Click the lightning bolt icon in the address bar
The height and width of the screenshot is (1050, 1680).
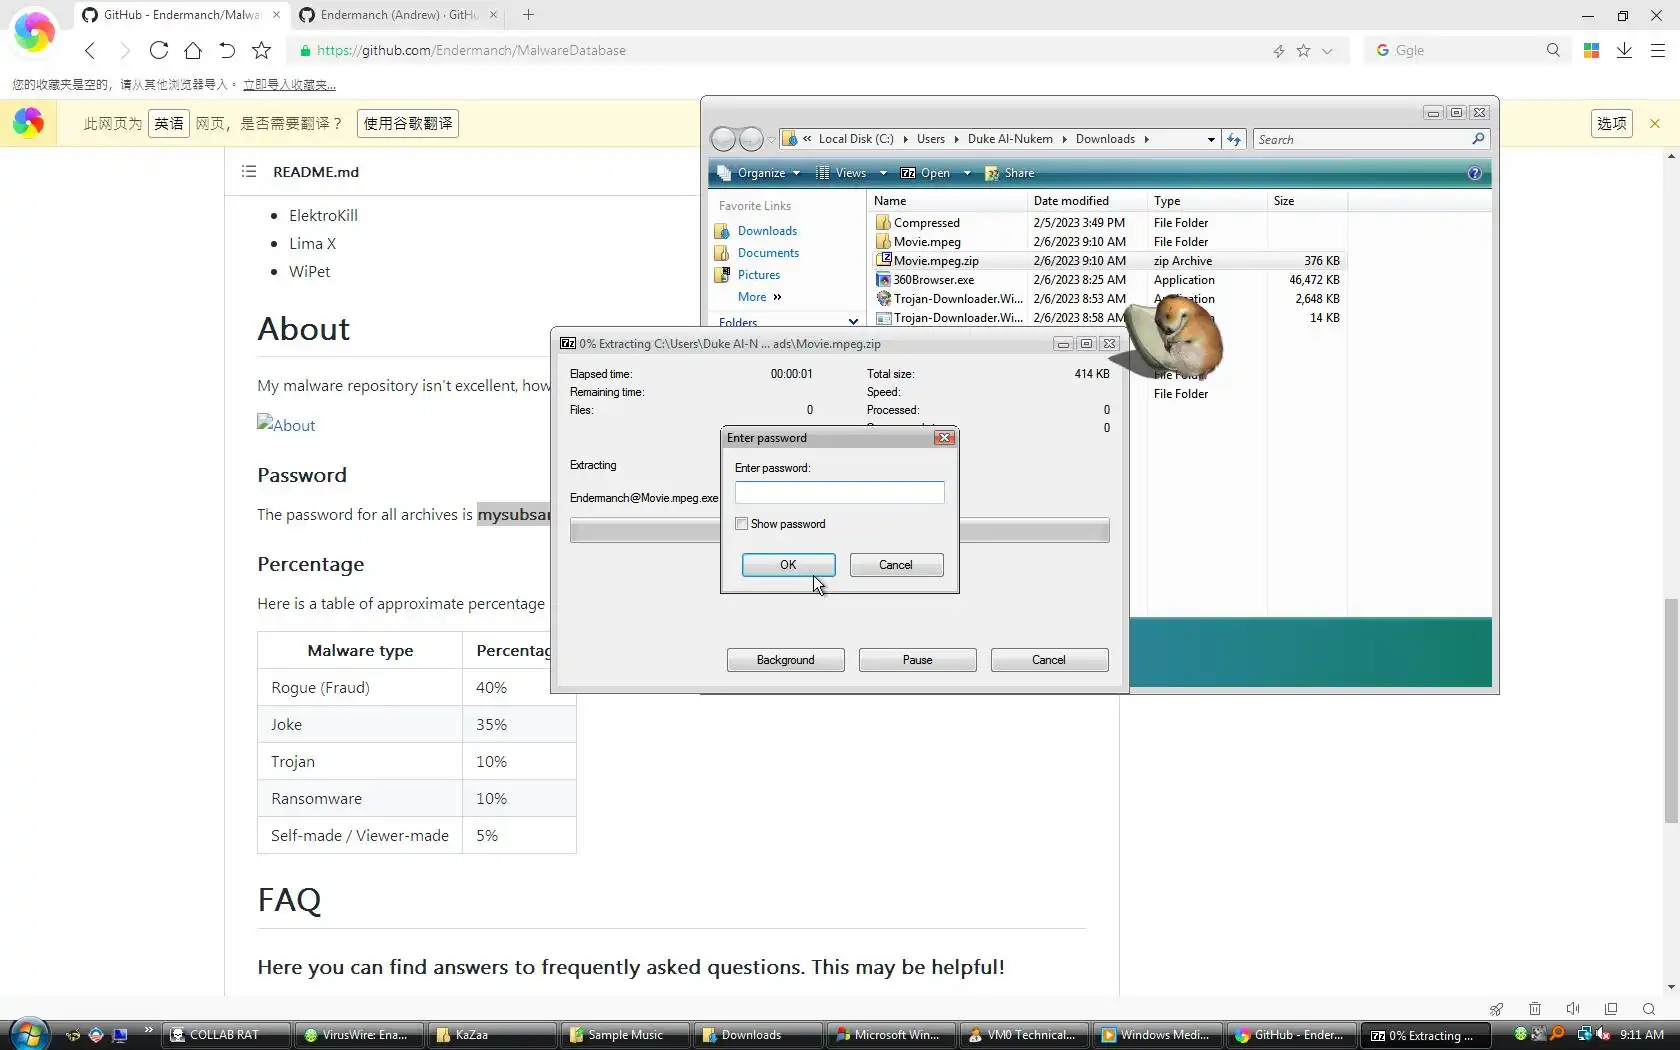1278,51
